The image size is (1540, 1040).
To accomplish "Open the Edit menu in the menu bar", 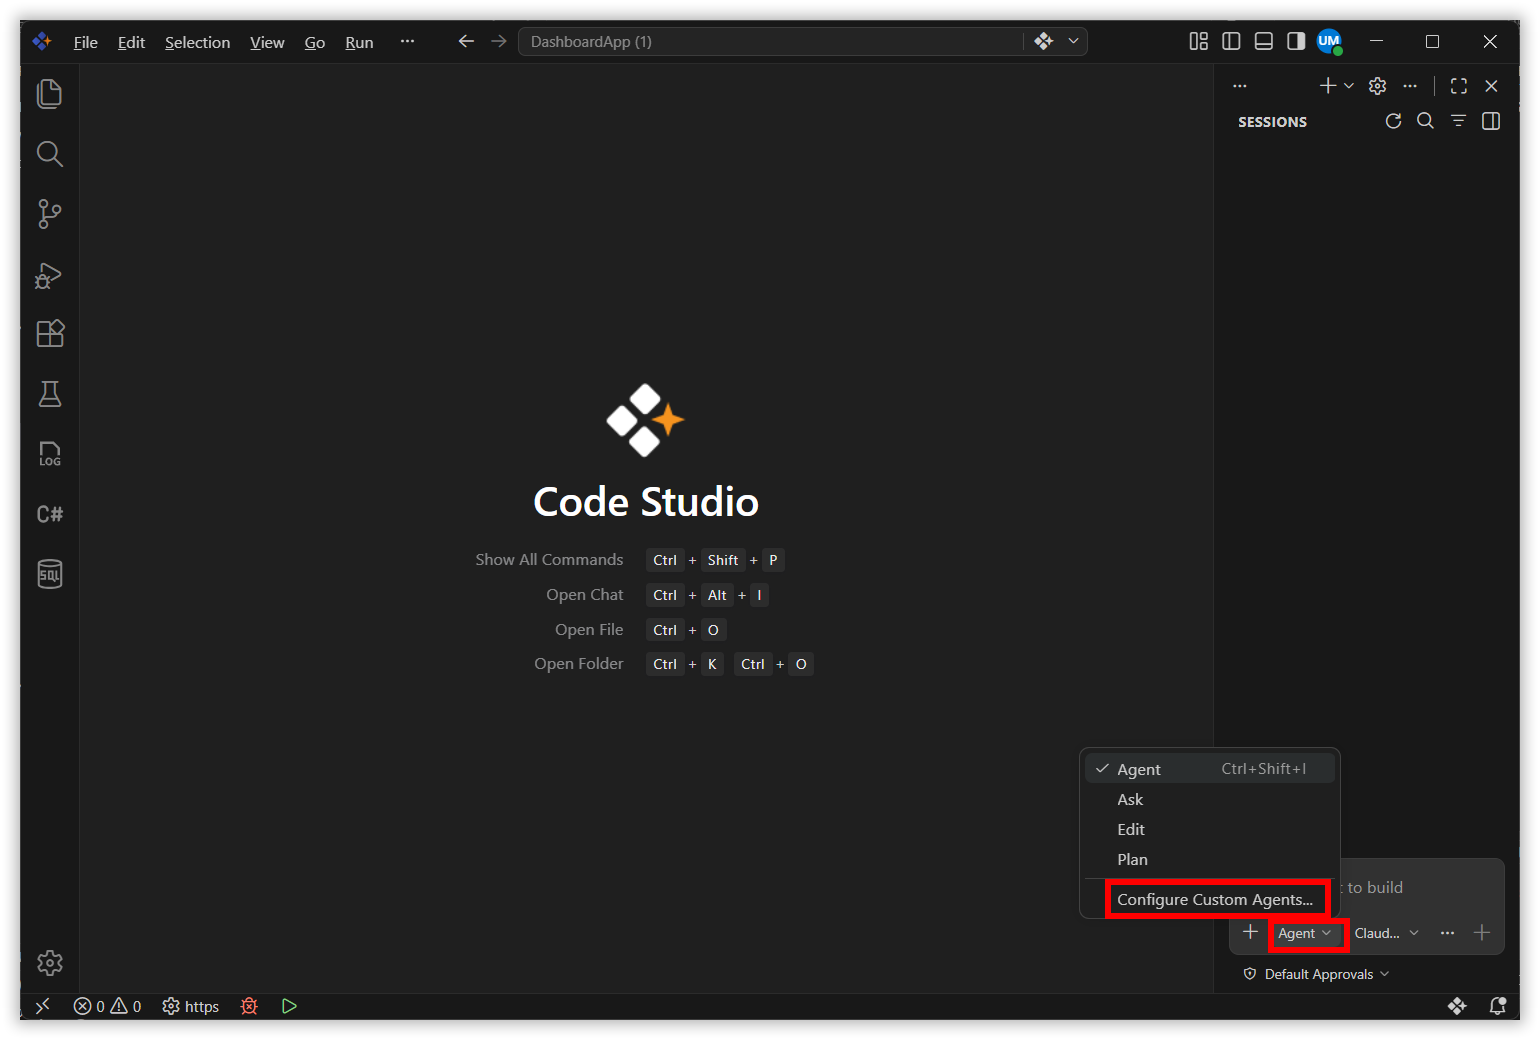I will (131, 42).
